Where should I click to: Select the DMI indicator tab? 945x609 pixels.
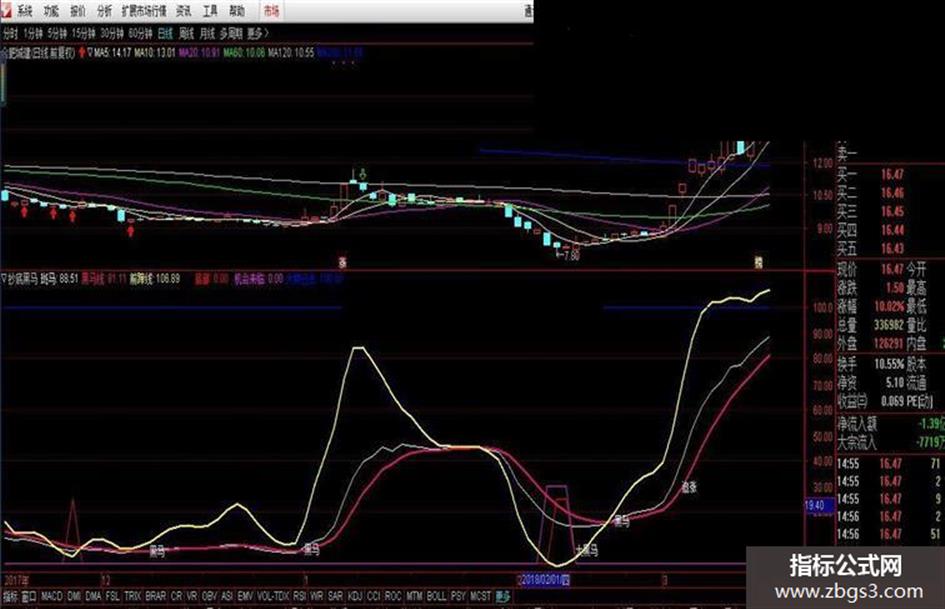[x=74, y=596]
